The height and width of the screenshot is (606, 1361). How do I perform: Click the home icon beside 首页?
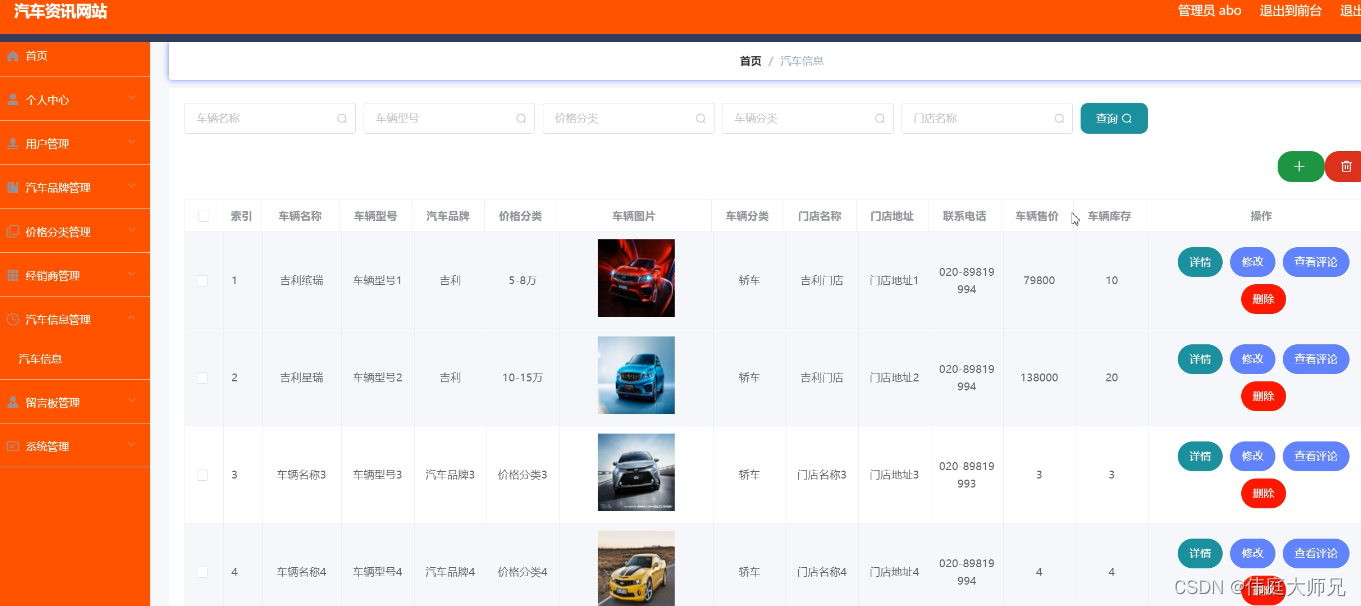tap(14, 57)
